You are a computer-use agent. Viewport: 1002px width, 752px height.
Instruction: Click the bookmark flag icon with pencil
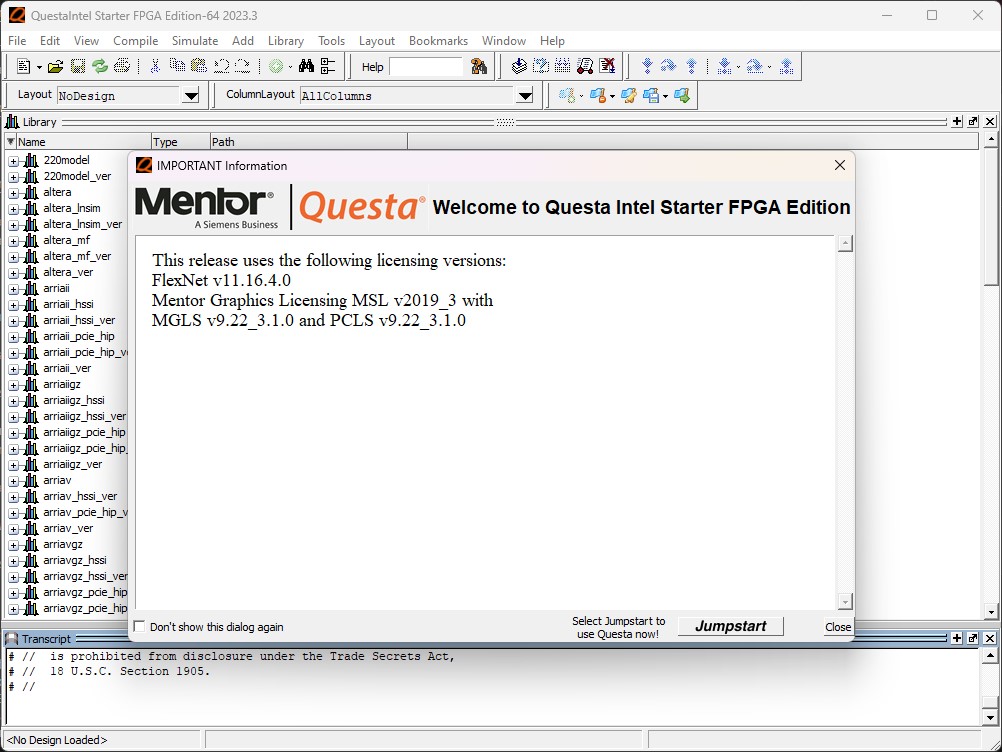click(x=629, y=96)
